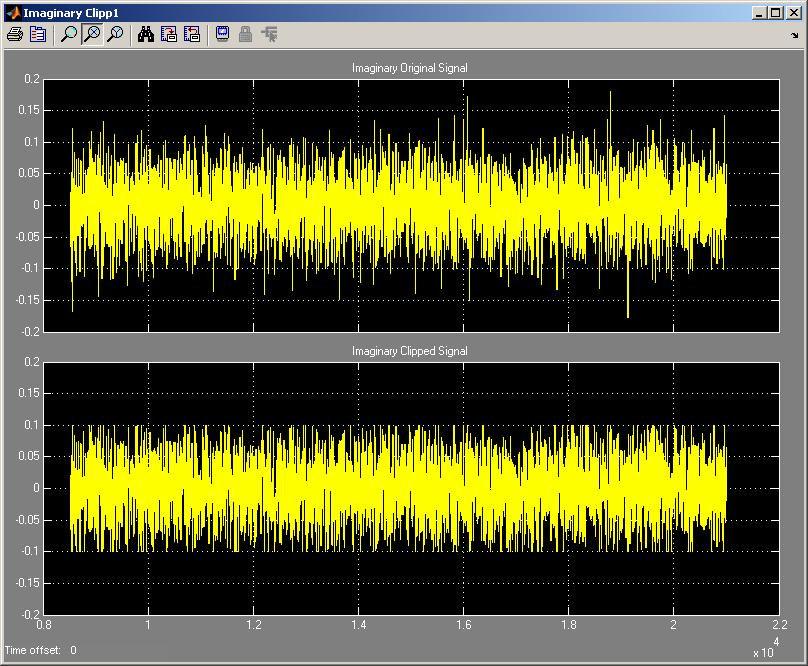Image resolution: width=808 pixels, height=666 pixels.
Task: Click the -0.15 y-label of the Original Signal plot
Action: pos(28,299)
